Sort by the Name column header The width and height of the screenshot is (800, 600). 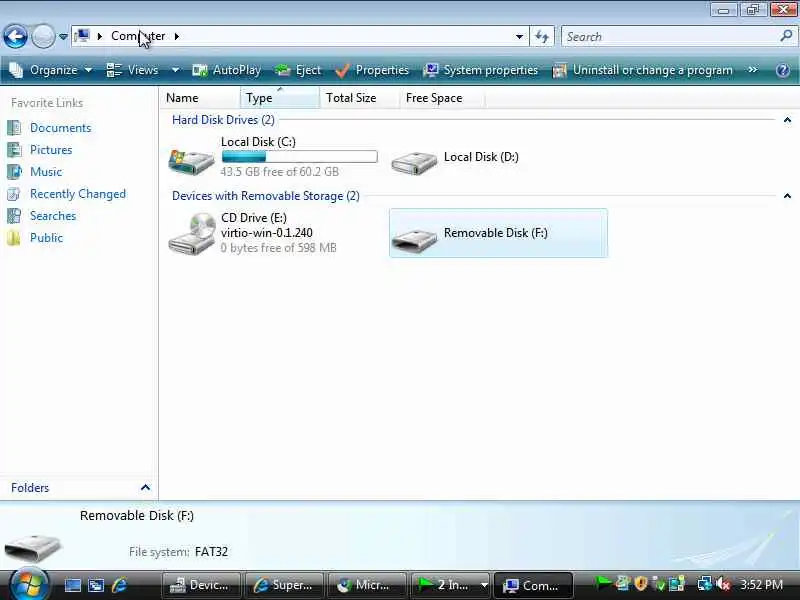(201, 98)
